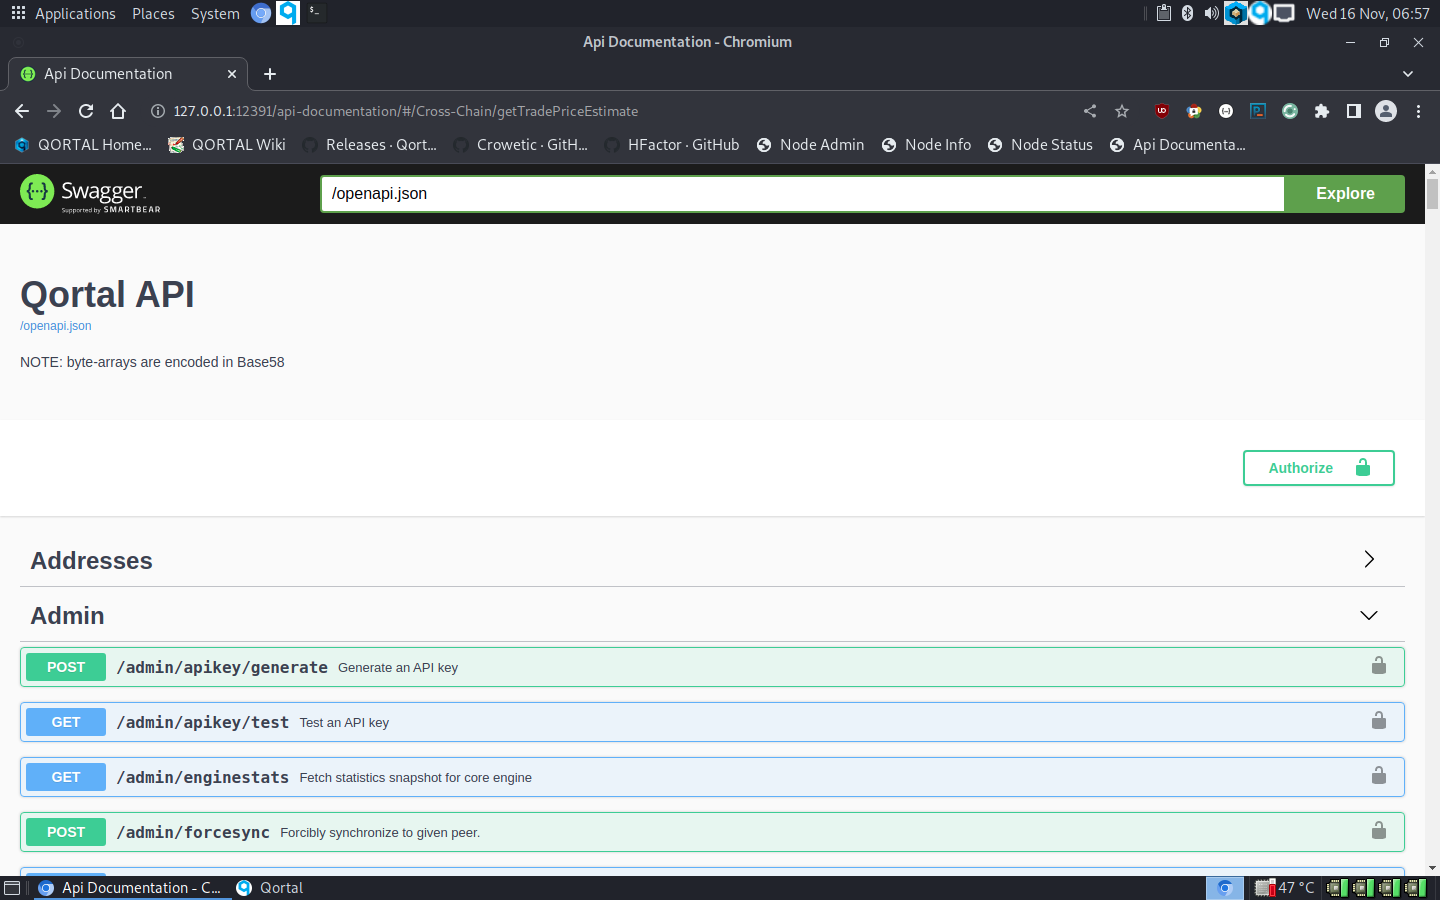
Task: Open the /openapi.json link under title
Action: pyautogui.click(x=56, y=326)
